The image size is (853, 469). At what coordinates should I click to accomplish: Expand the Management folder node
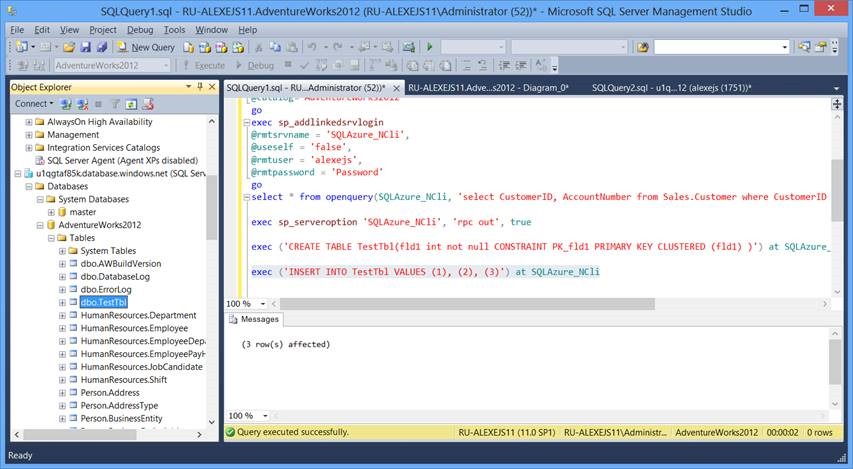(x=29, y=135)
